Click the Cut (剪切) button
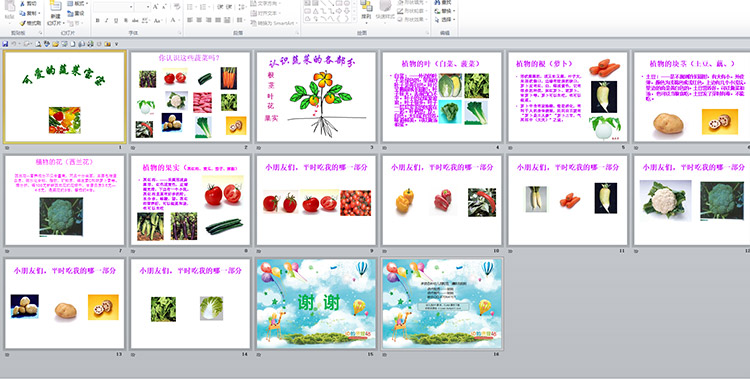This screenshot has height=379, width=750. point(28,3)
